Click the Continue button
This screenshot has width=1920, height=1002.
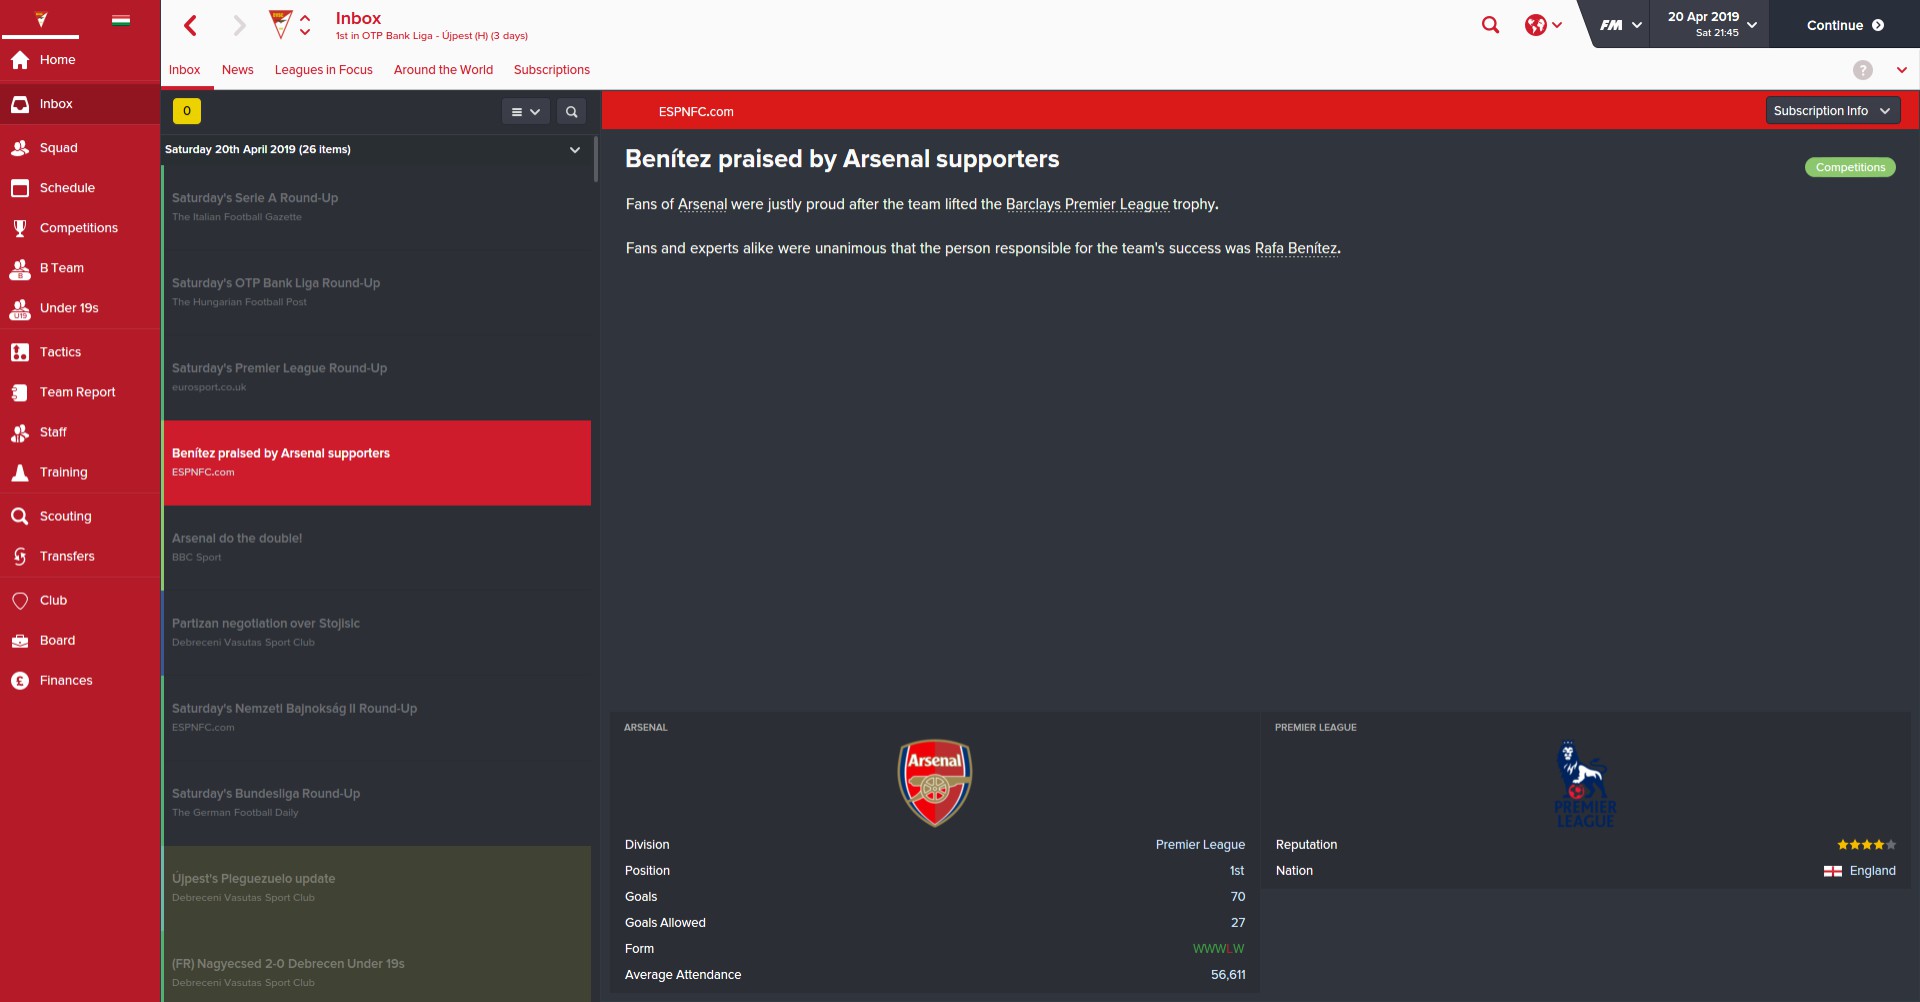tap(1845, 25)
